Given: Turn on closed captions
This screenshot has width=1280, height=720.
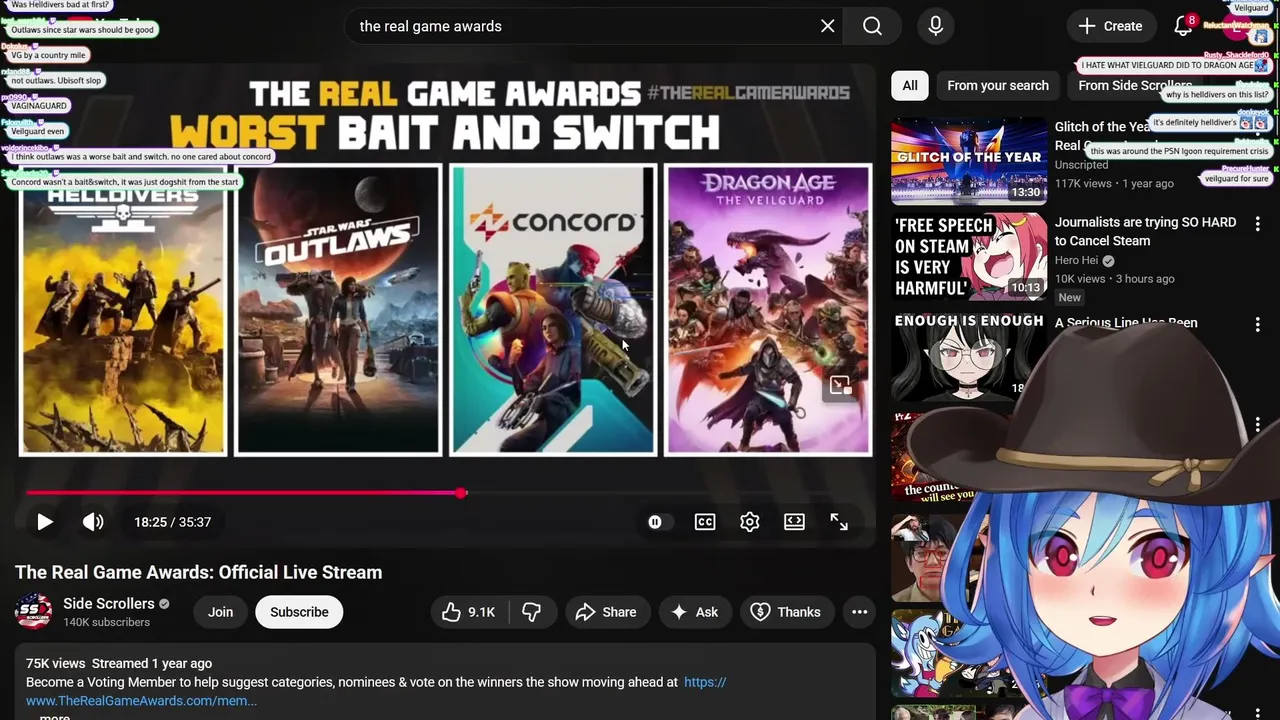Looking at the screenshot, I should [x=705, y=522].
